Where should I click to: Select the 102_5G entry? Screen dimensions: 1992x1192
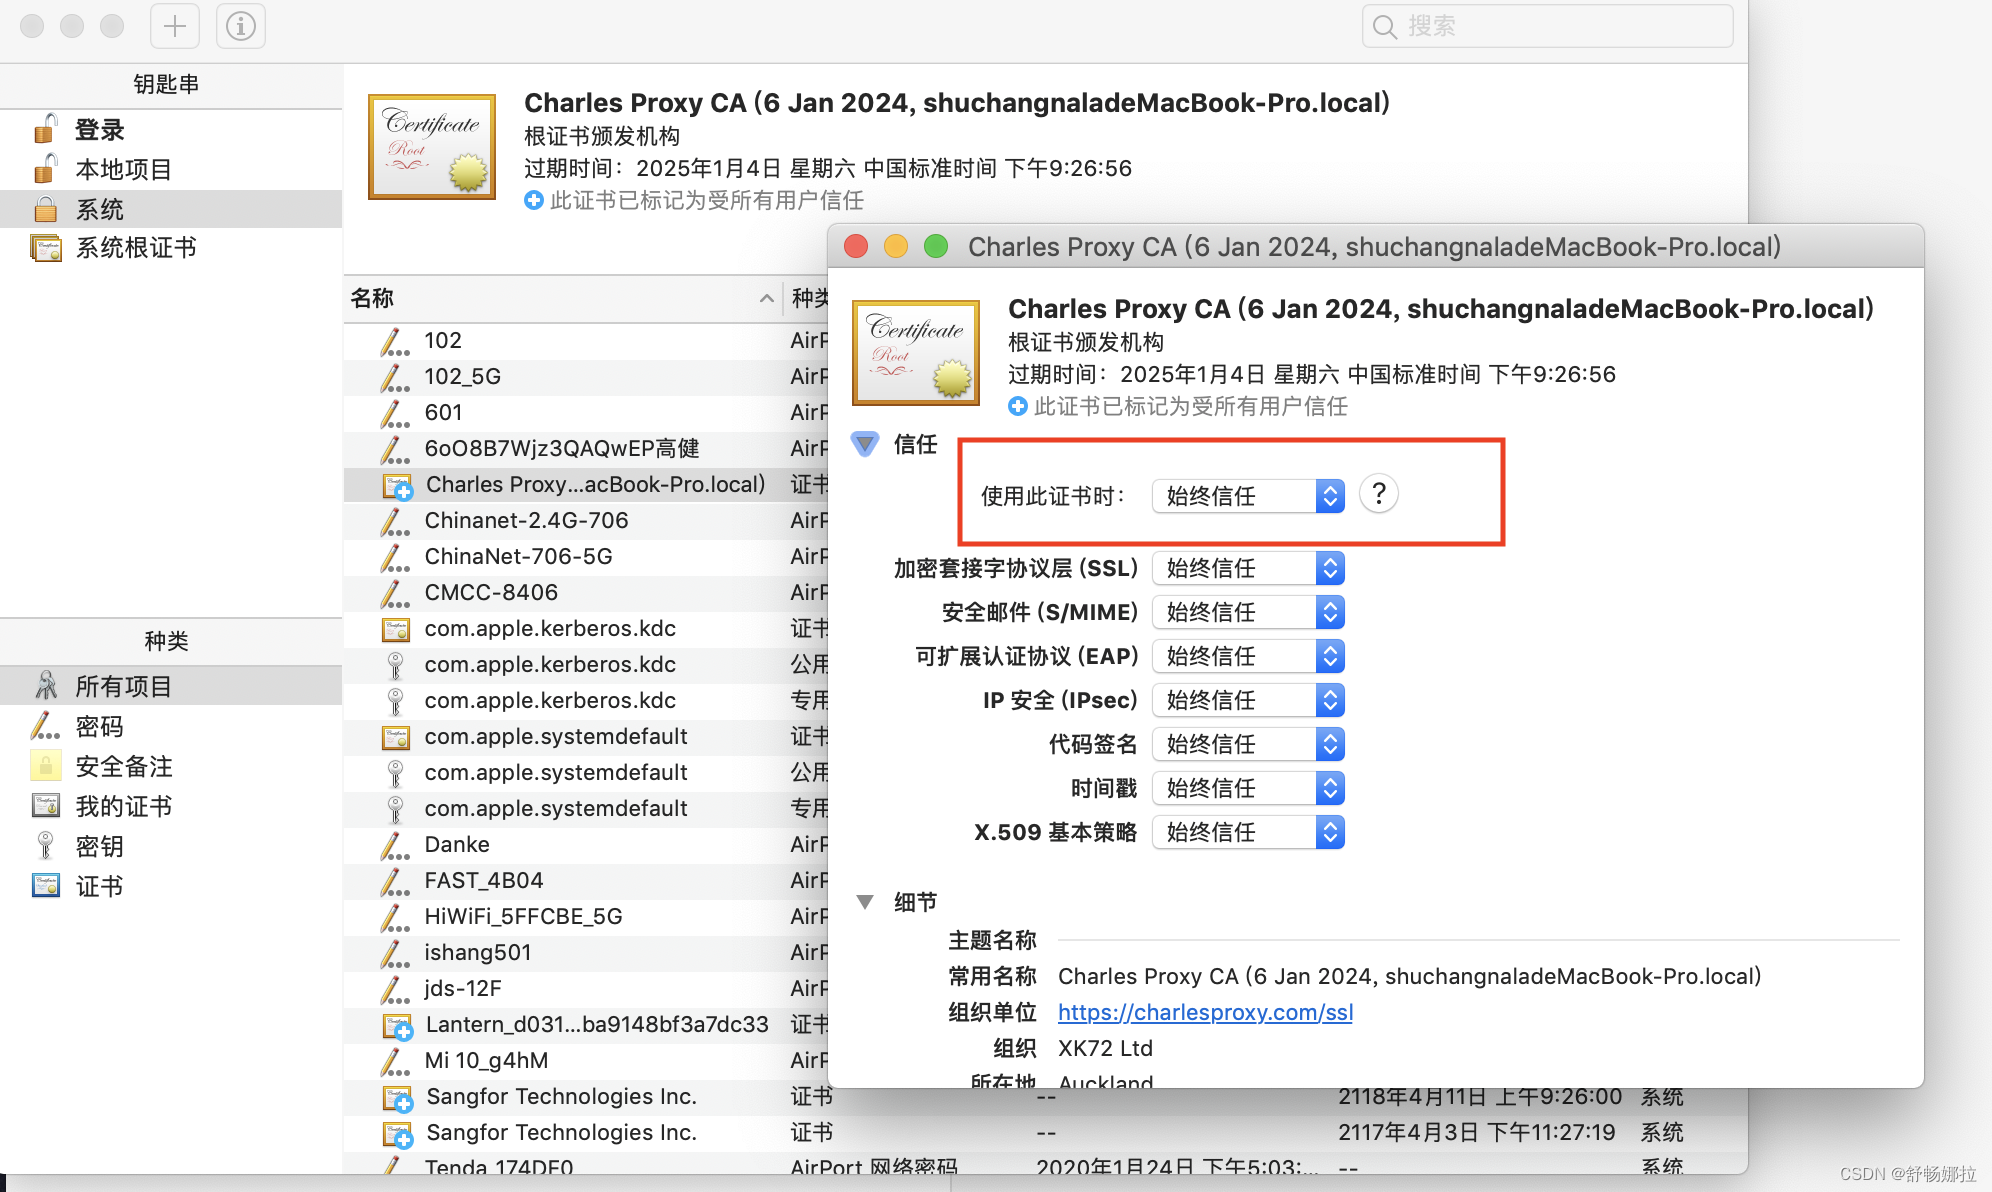point(585,376)
